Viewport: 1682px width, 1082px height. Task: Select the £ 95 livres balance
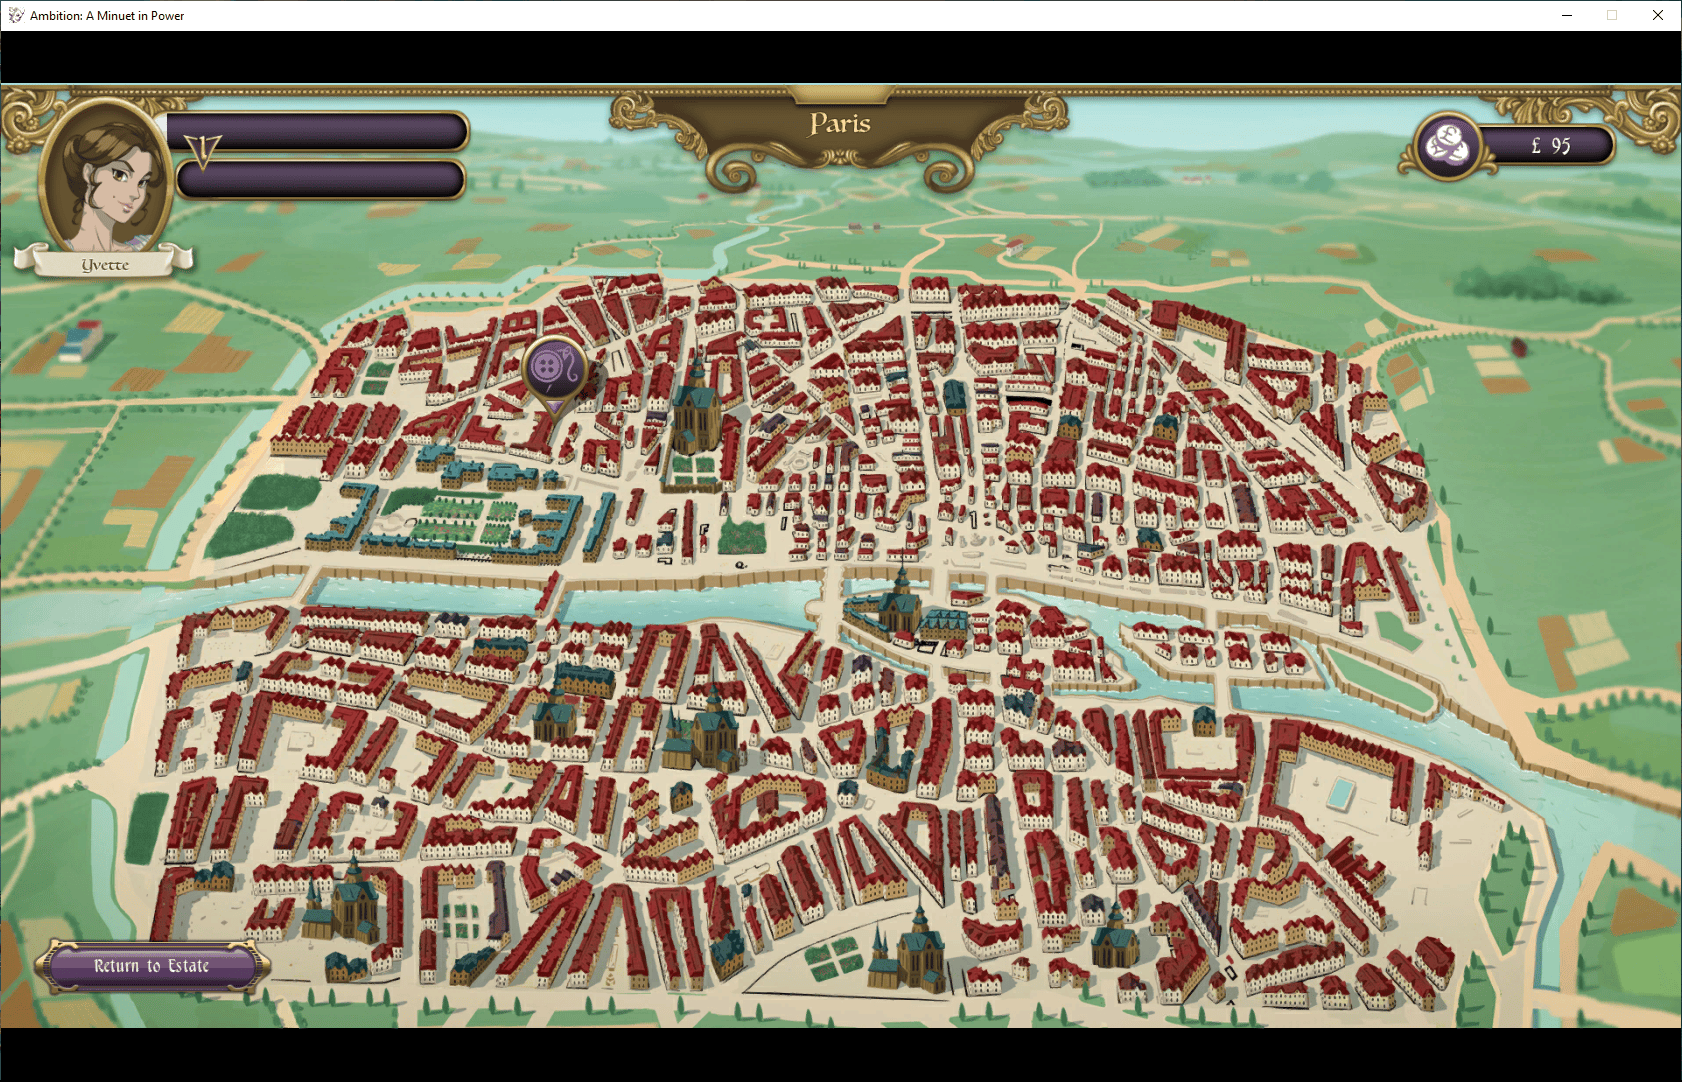[1550, 146]
